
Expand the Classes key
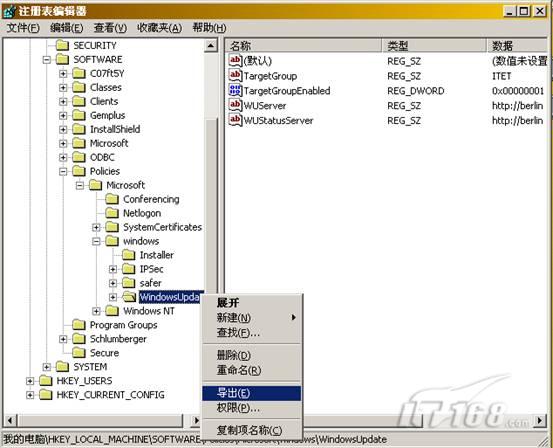coord(63,87)
